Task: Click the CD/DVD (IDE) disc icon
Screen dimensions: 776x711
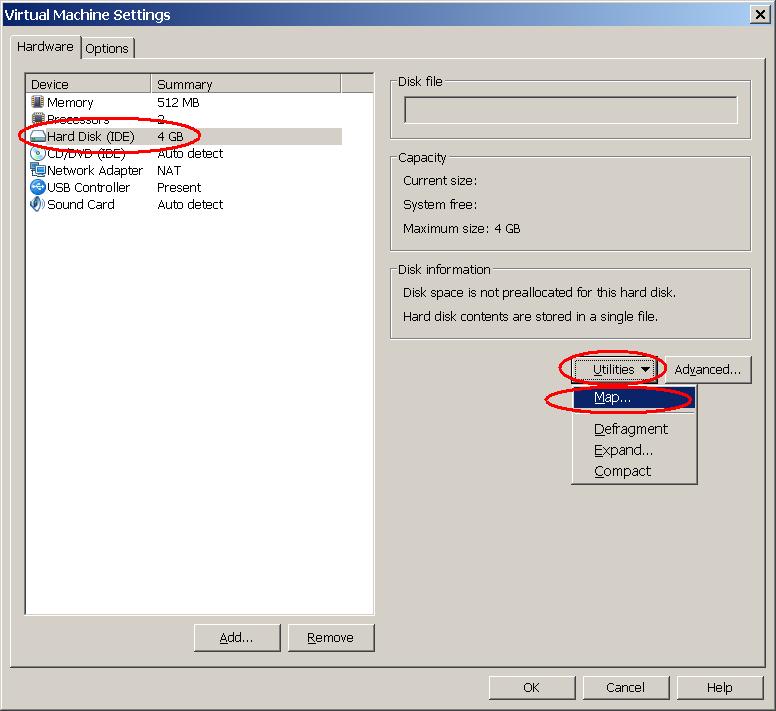Action: coord(38,153)
